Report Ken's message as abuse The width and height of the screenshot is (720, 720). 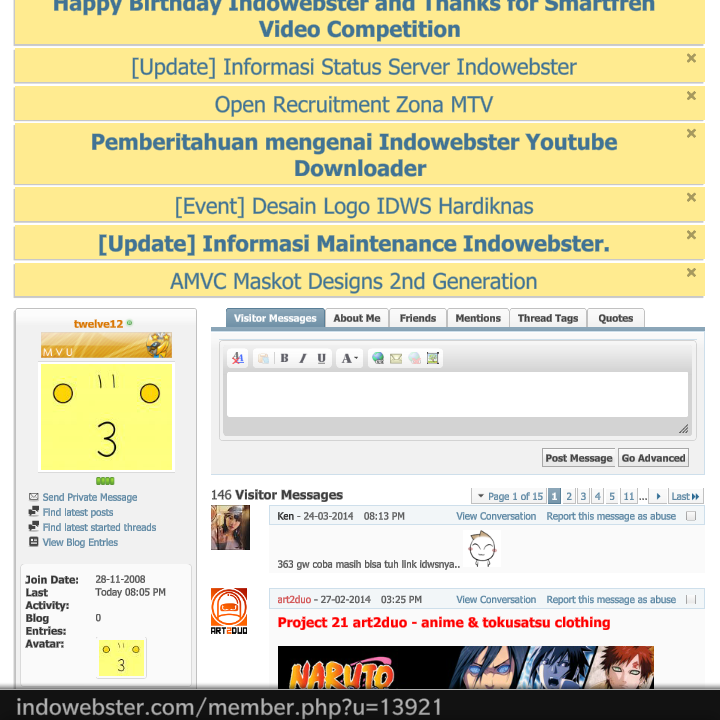(611, 516)
